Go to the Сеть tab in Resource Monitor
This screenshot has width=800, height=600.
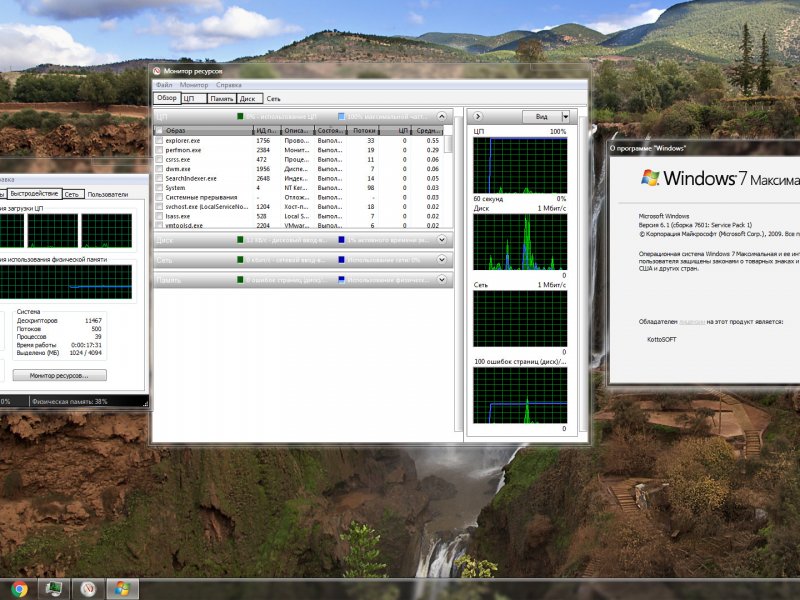click(x=273, y=98)
